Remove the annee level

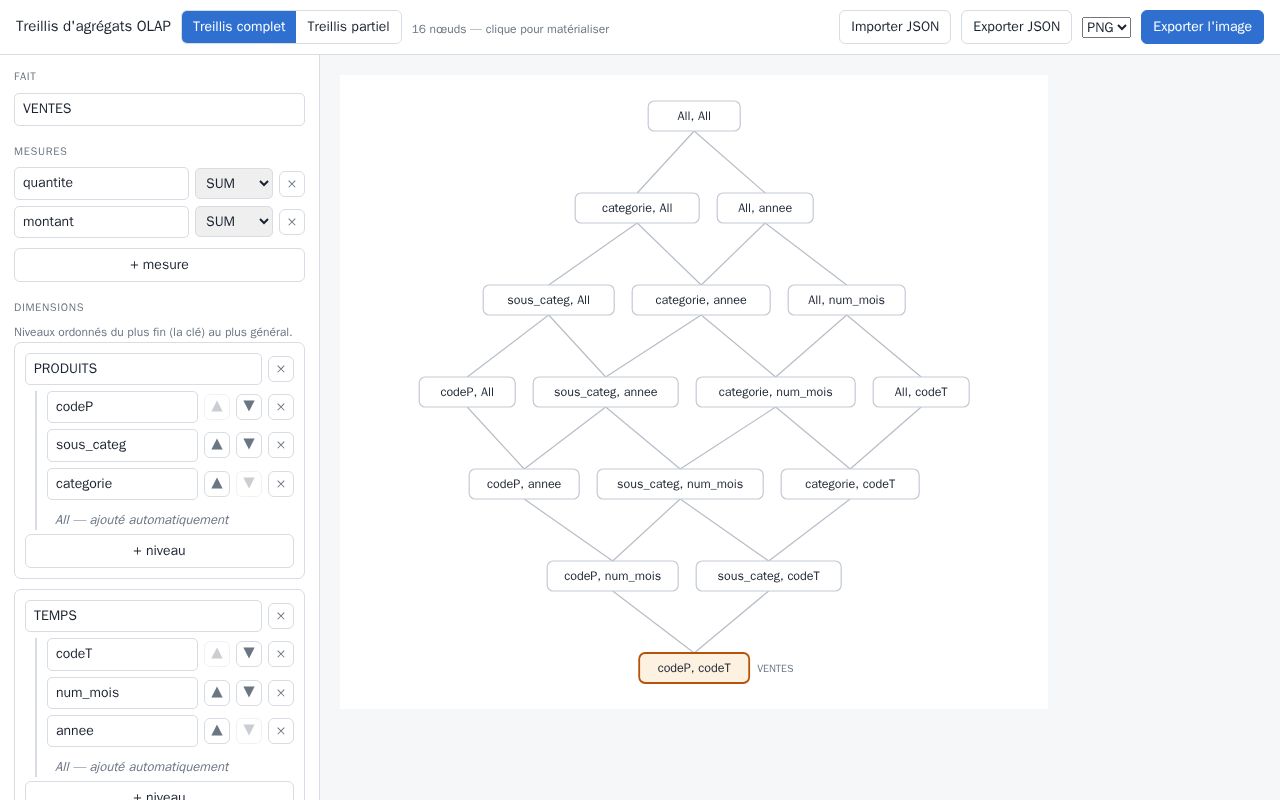281,731
